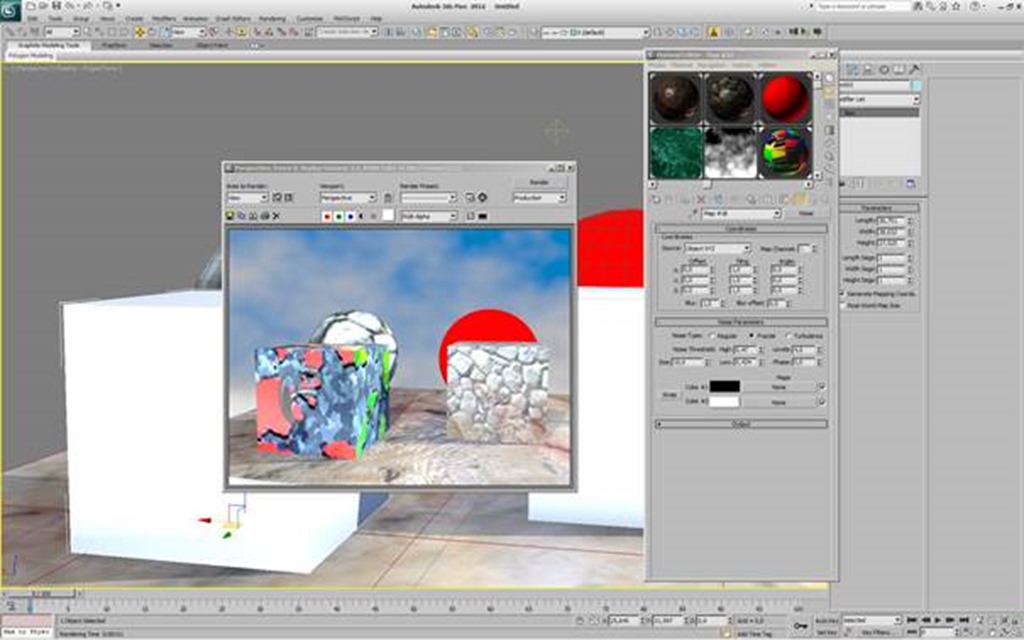Toggle Generate Mapping Coords checkbox
The width and height of the screenshot is (1024, 640).
coord(843,293)
